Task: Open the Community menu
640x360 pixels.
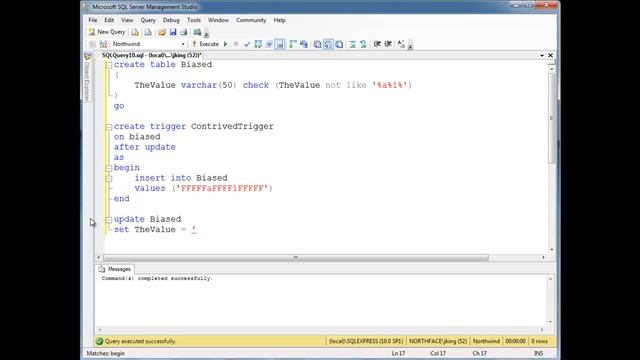Action: pos(251,20)
